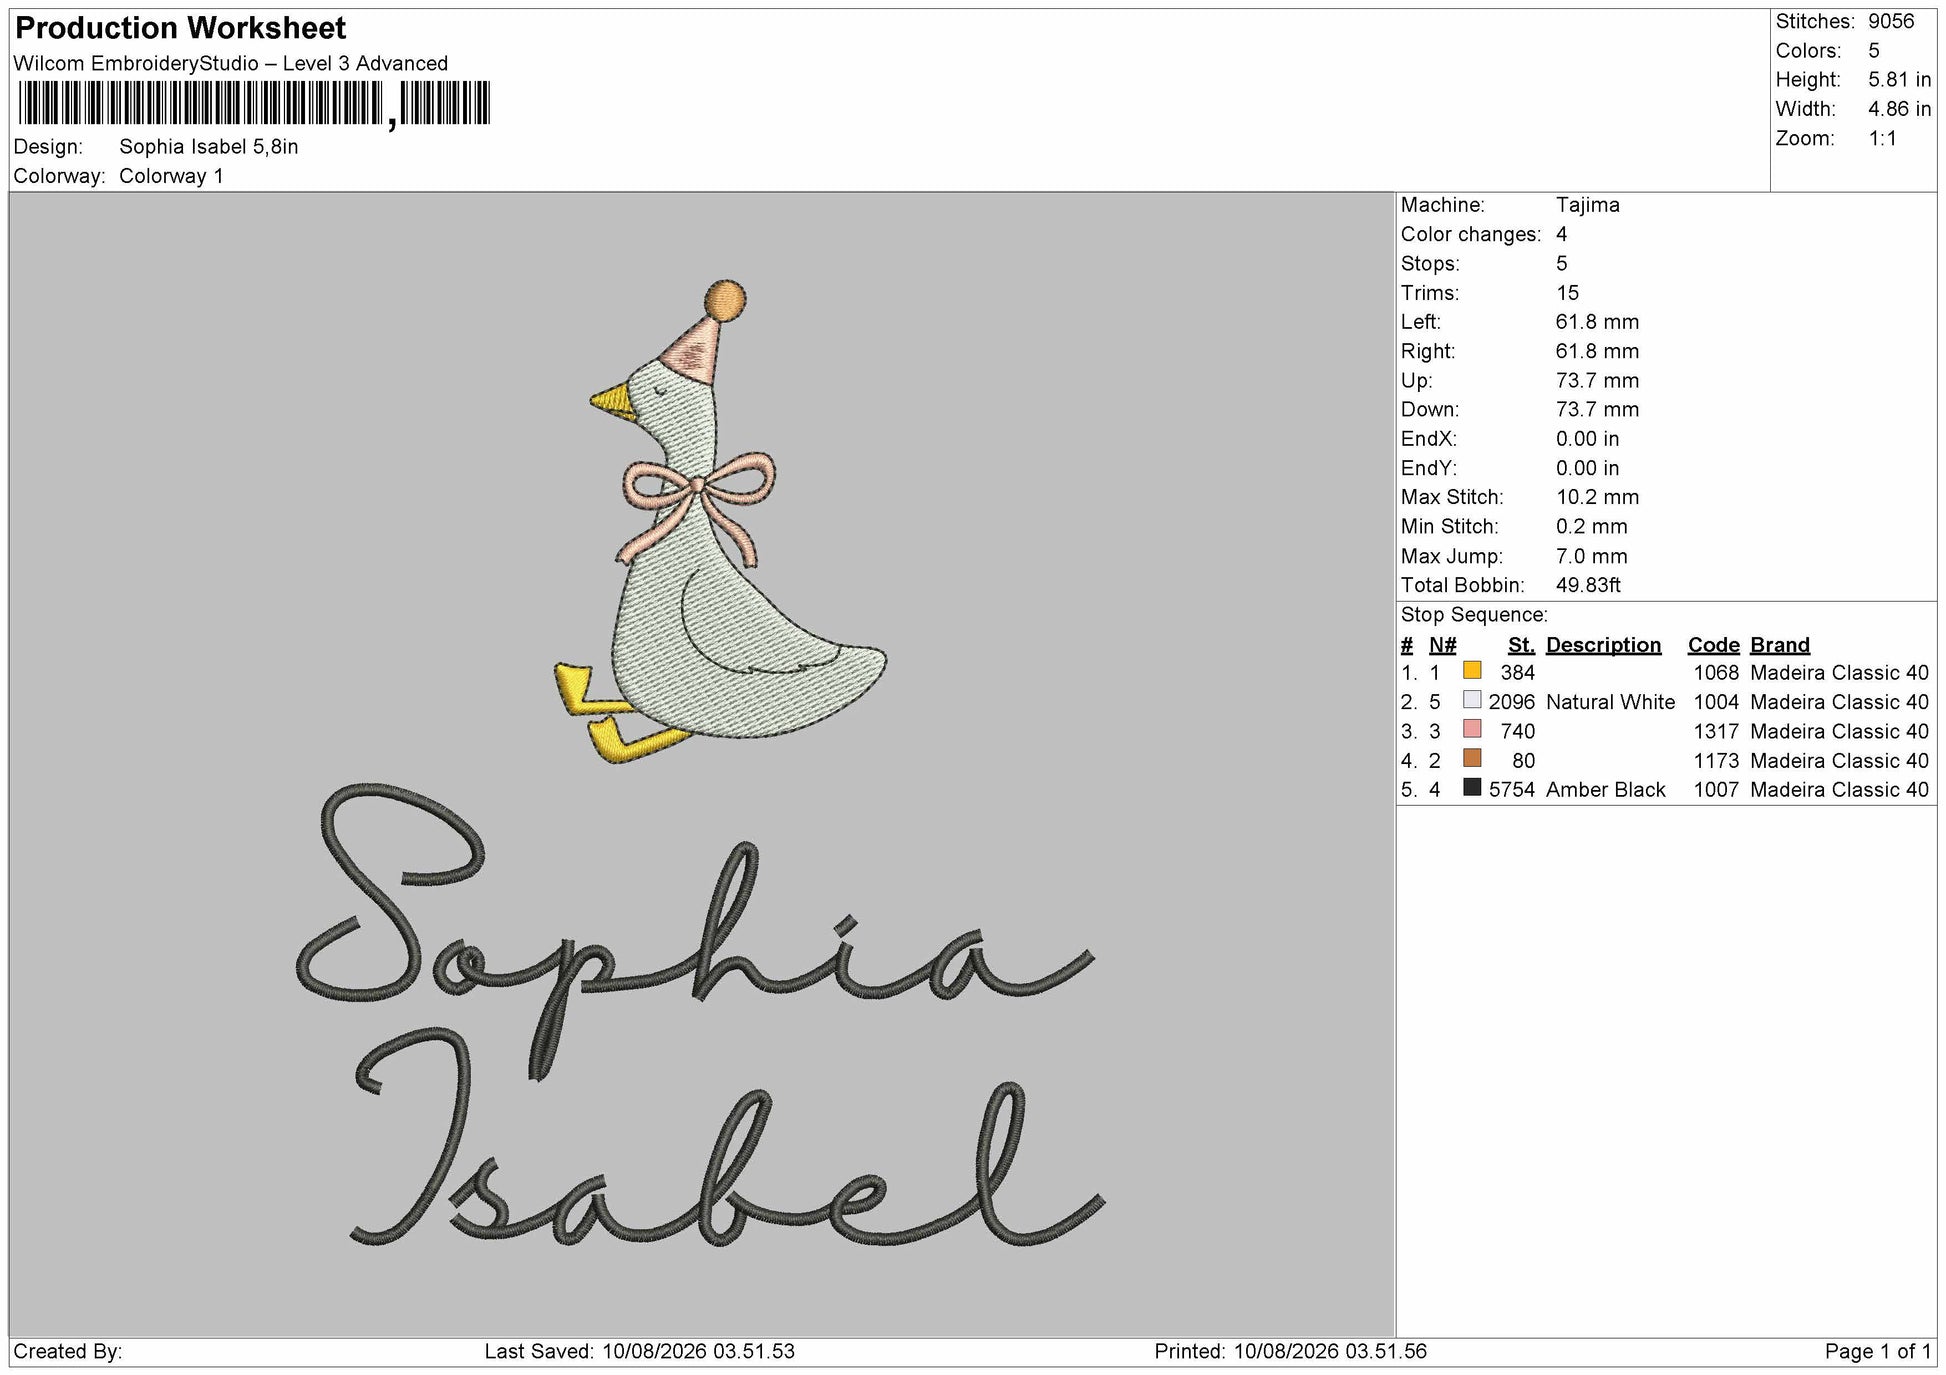Click the 'Brand' column header
Screen dimensions: 1946x1375
[x=1780, y=645]
